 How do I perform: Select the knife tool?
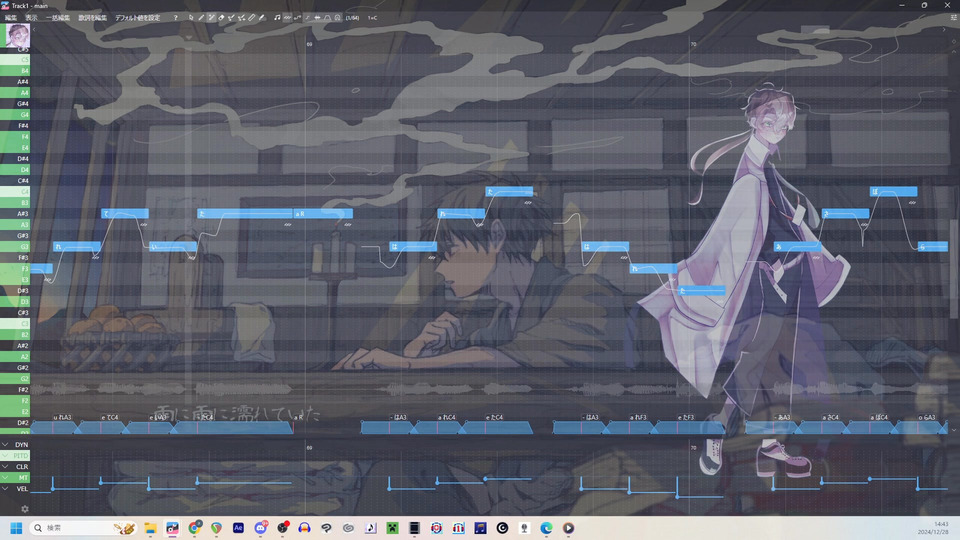[252, 18]
